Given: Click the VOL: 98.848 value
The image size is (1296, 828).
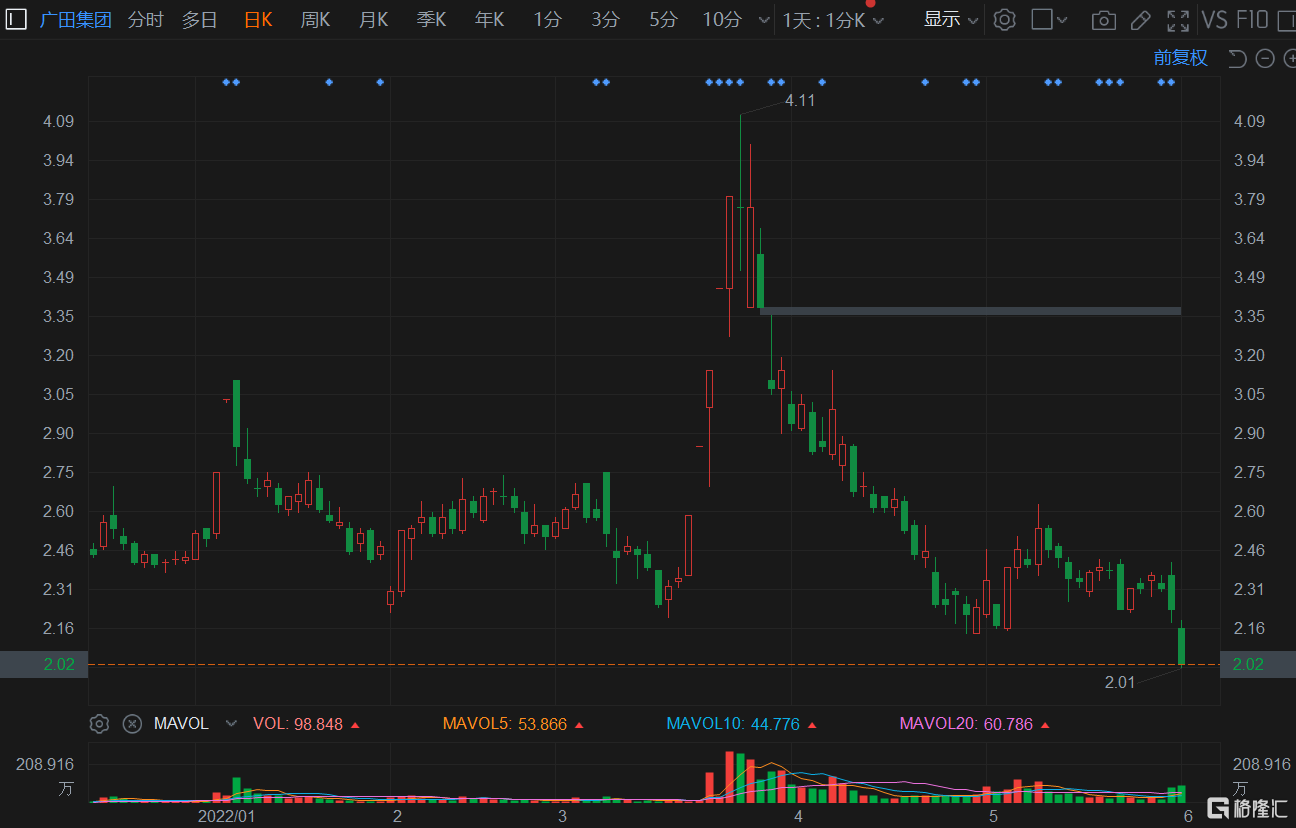Looking at the screenshot, I should click(298, 724).
